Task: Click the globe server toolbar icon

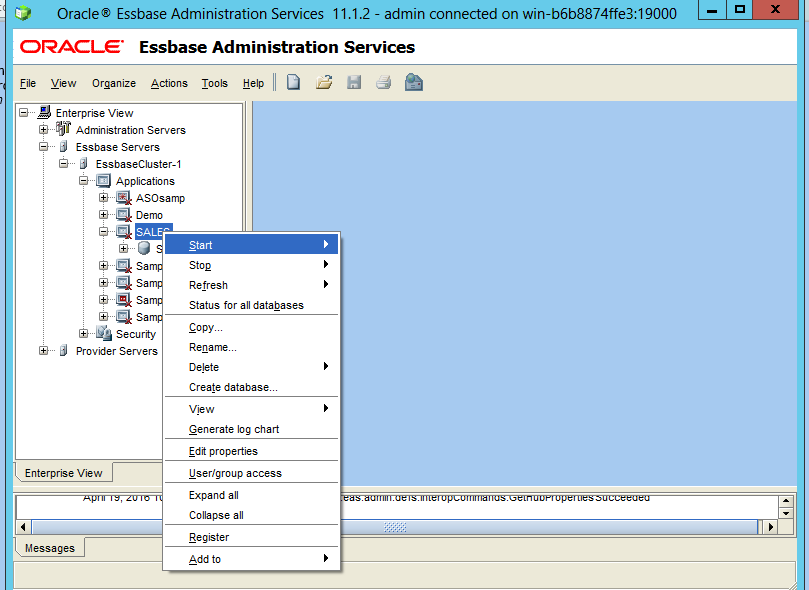Action: [414, 83]
